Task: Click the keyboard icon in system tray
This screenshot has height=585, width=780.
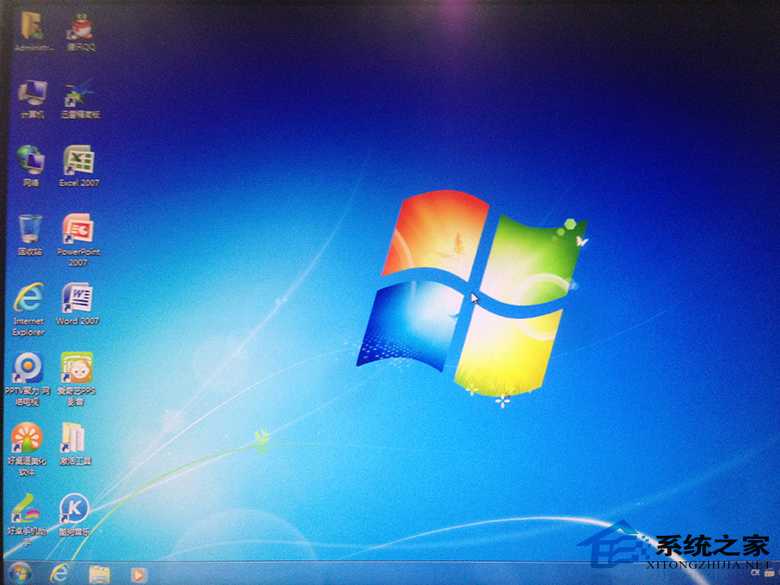Action: click(x=770, y=573)
